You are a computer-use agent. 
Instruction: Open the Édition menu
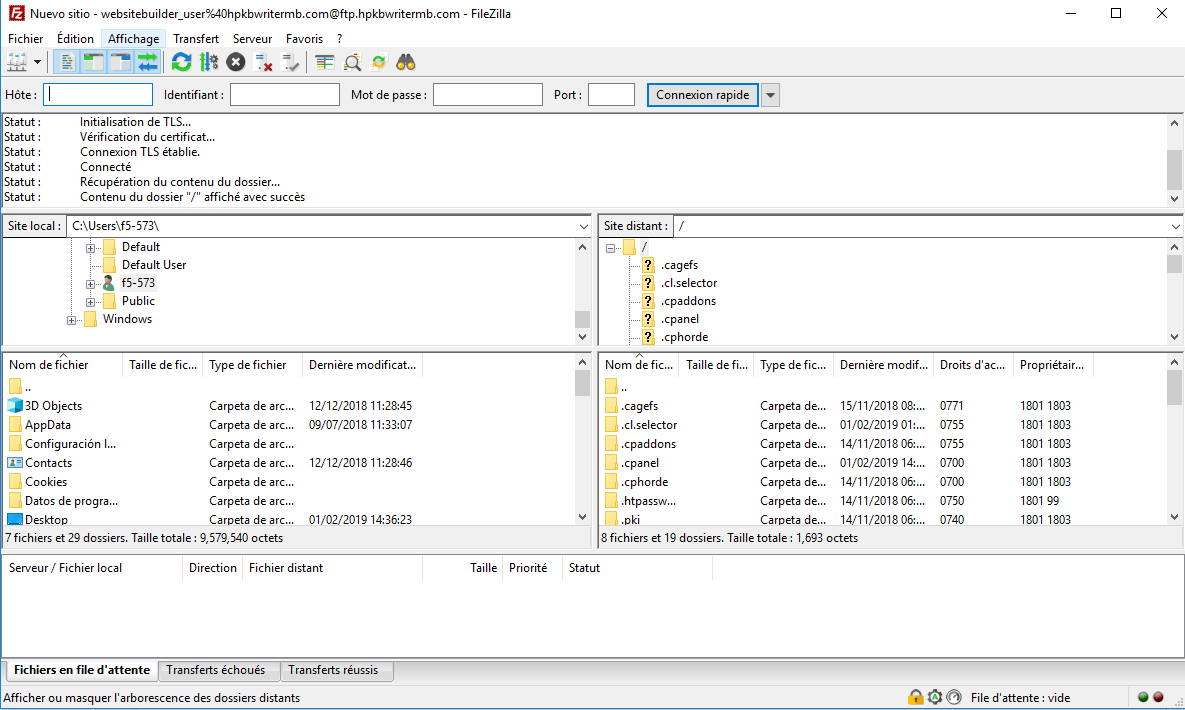click(76, 39)
